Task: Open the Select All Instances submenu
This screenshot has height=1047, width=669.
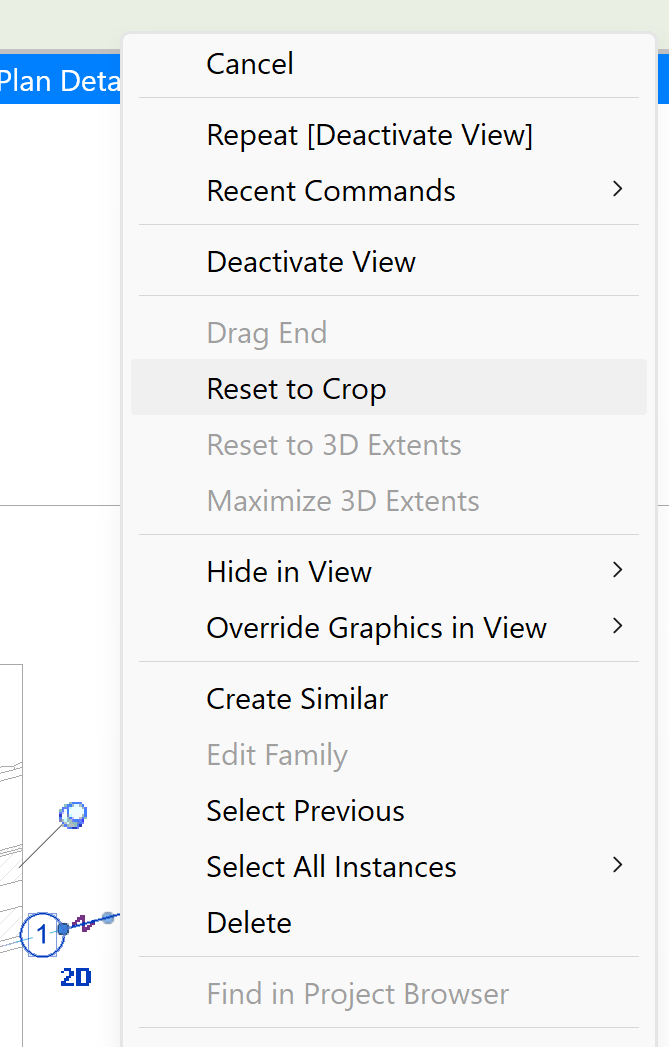Action: point(618,866)
